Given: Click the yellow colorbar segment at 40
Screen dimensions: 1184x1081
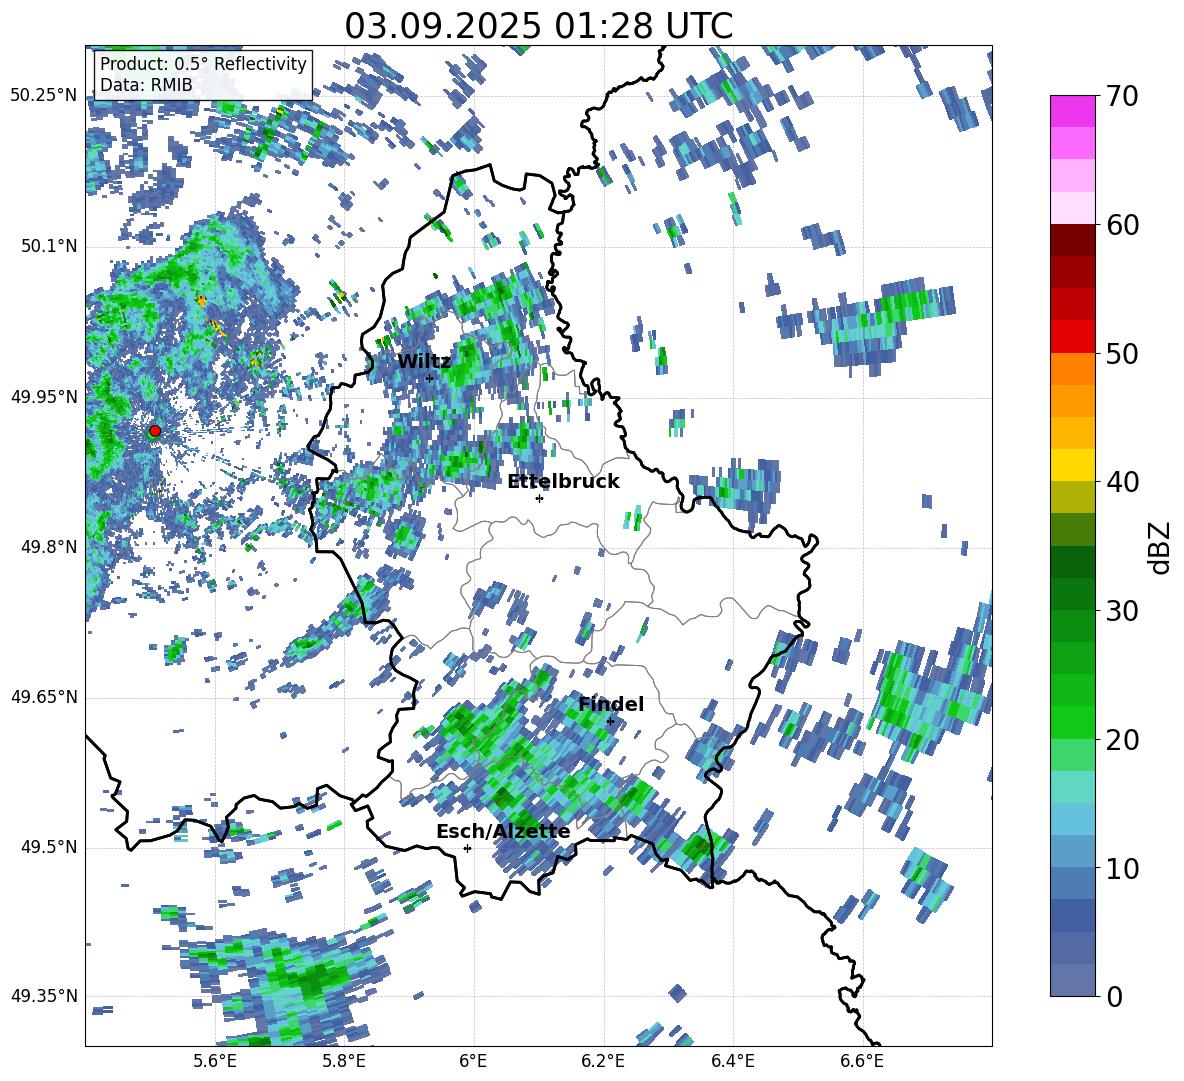Looking at the screenshot, I should 1072,465.
